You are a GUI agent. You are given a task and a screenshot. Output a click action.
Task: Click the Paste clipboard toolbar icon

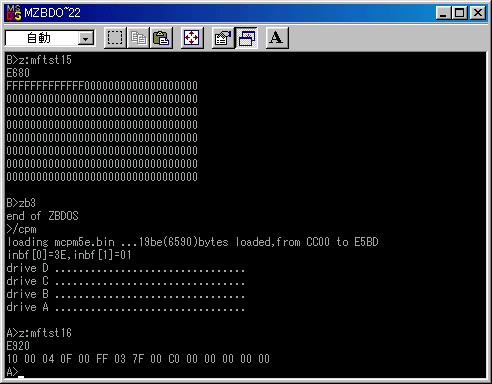coord(161,38)
